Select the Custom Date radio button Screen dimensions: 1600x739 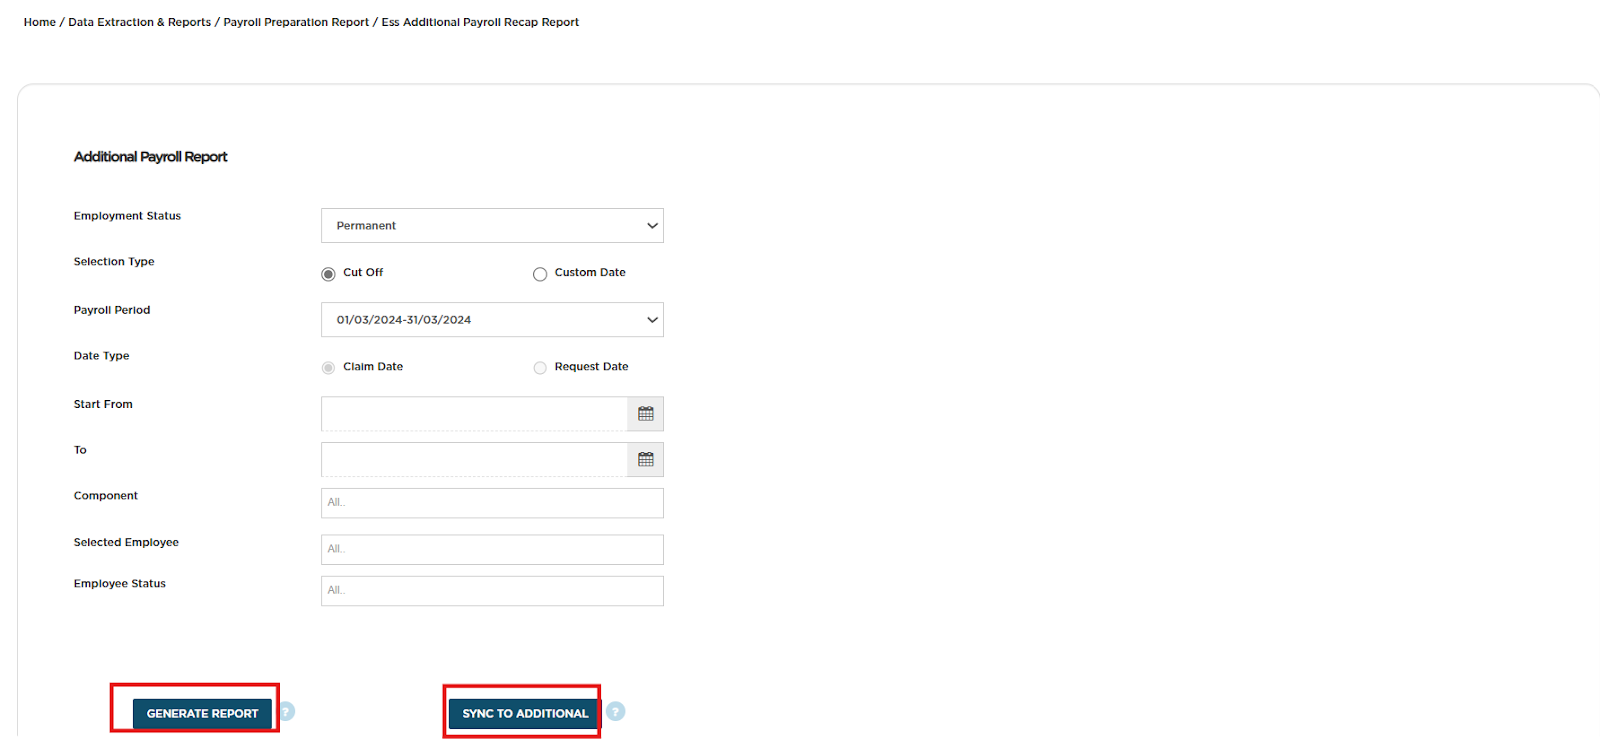pyautogui.click(x=540, y=274)
